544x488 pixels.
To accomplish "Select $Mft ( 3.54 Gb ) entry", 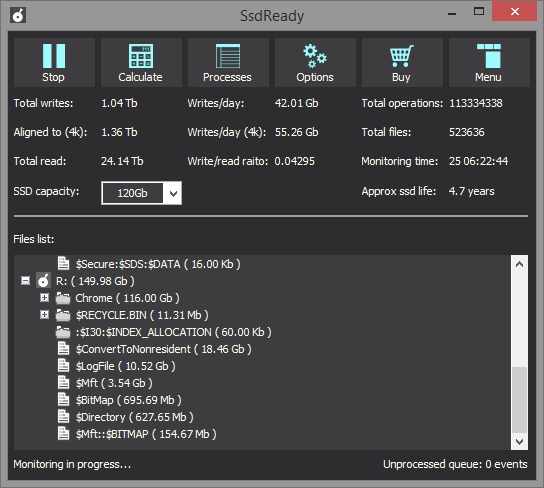I will pyautogui.click(x=114, y=383).
